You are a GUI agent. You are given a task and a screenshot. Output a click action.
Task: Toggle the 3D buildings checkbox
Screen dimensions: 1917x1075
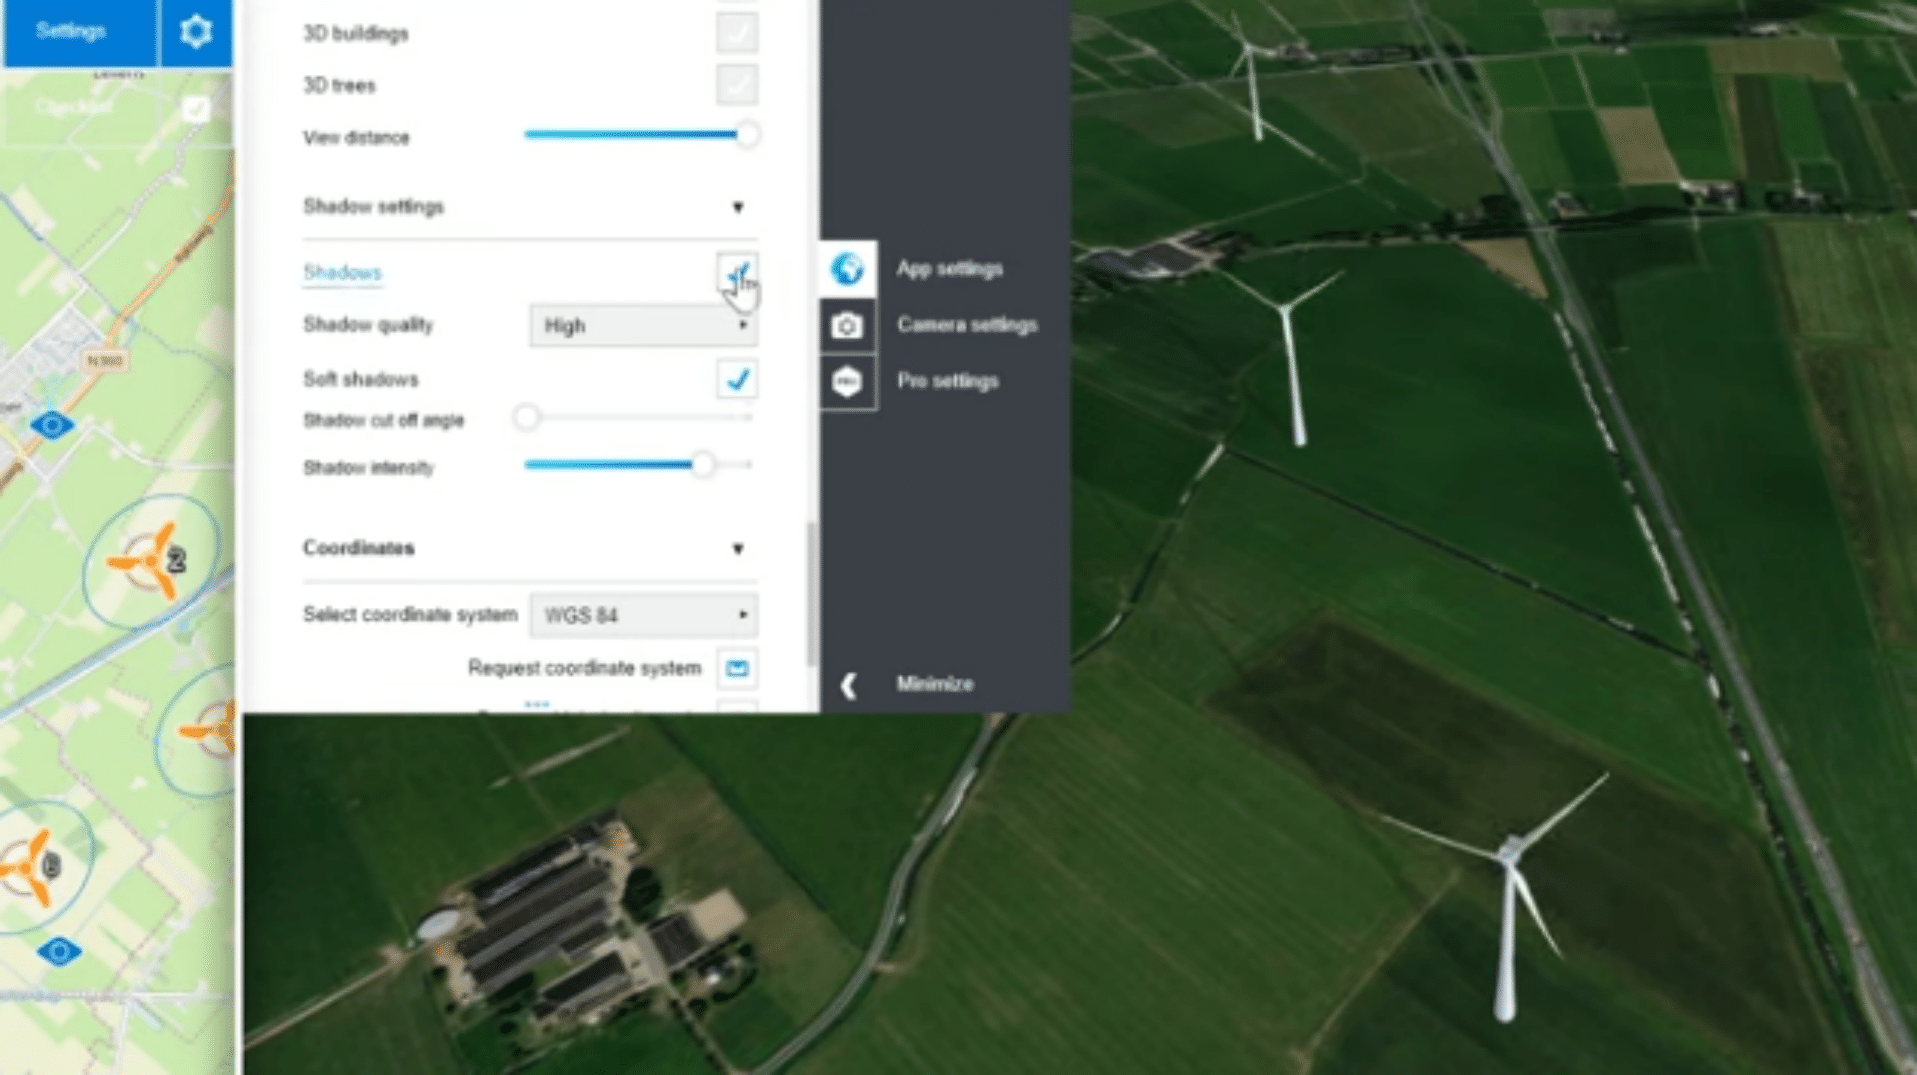[737, 33]
